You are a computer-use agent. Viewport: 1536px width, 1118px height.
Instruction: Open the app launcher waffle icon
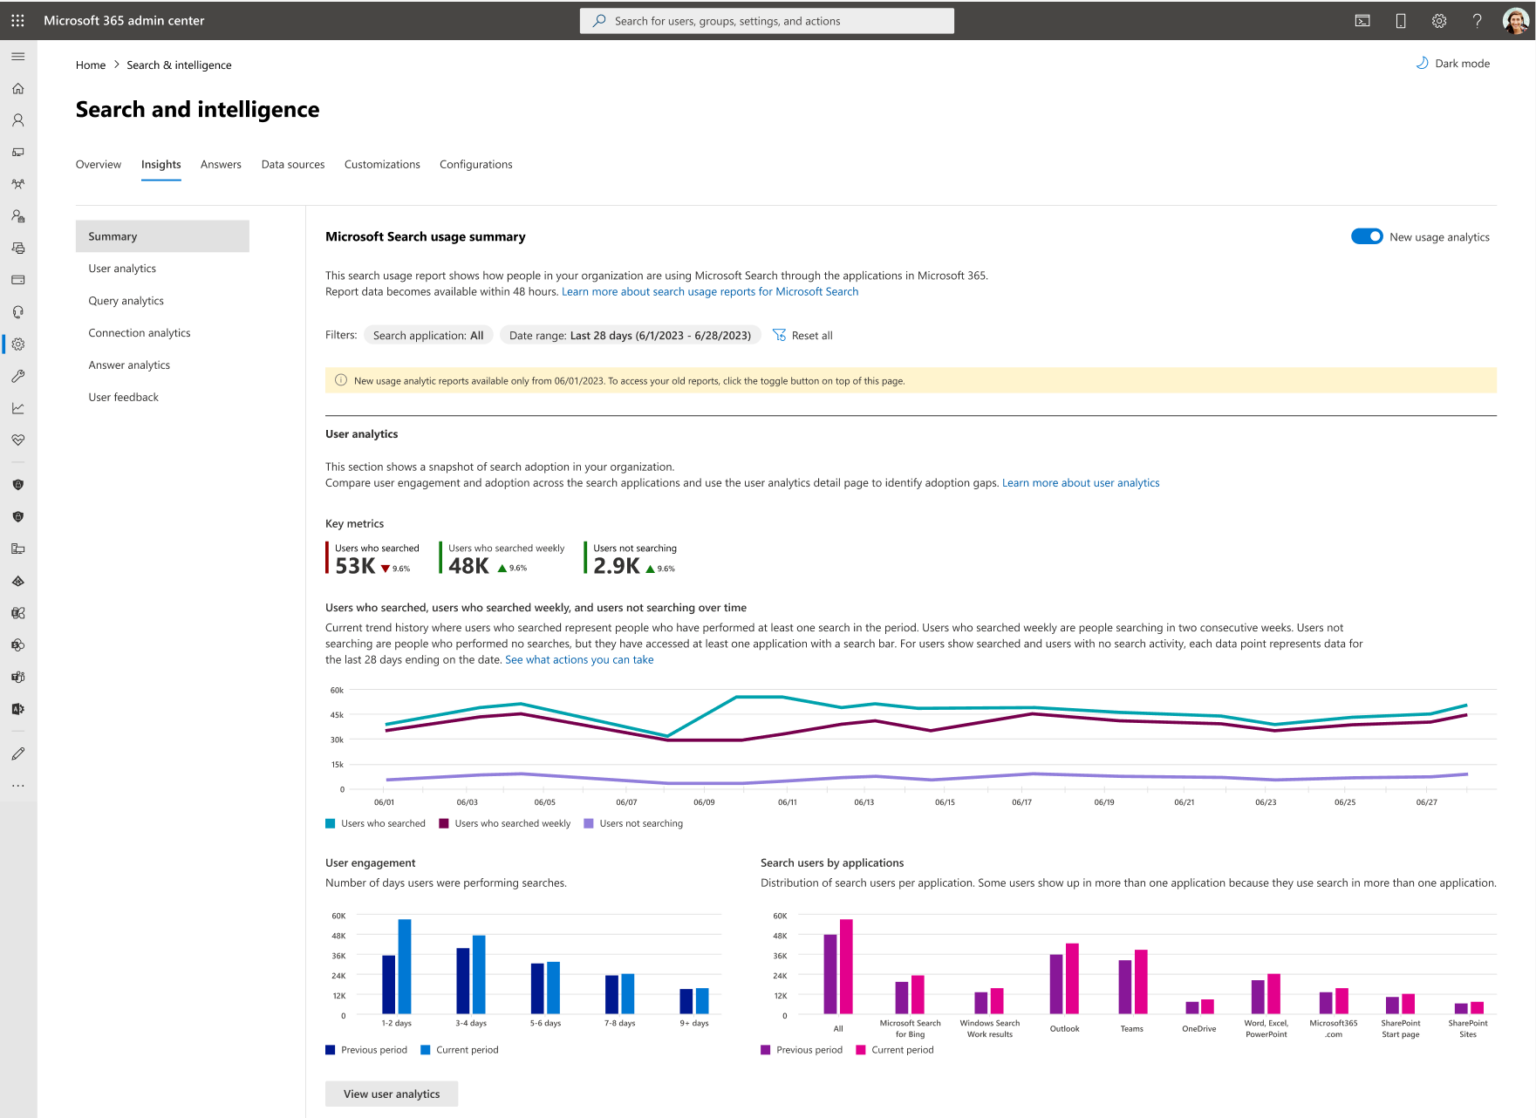point(18,20)
